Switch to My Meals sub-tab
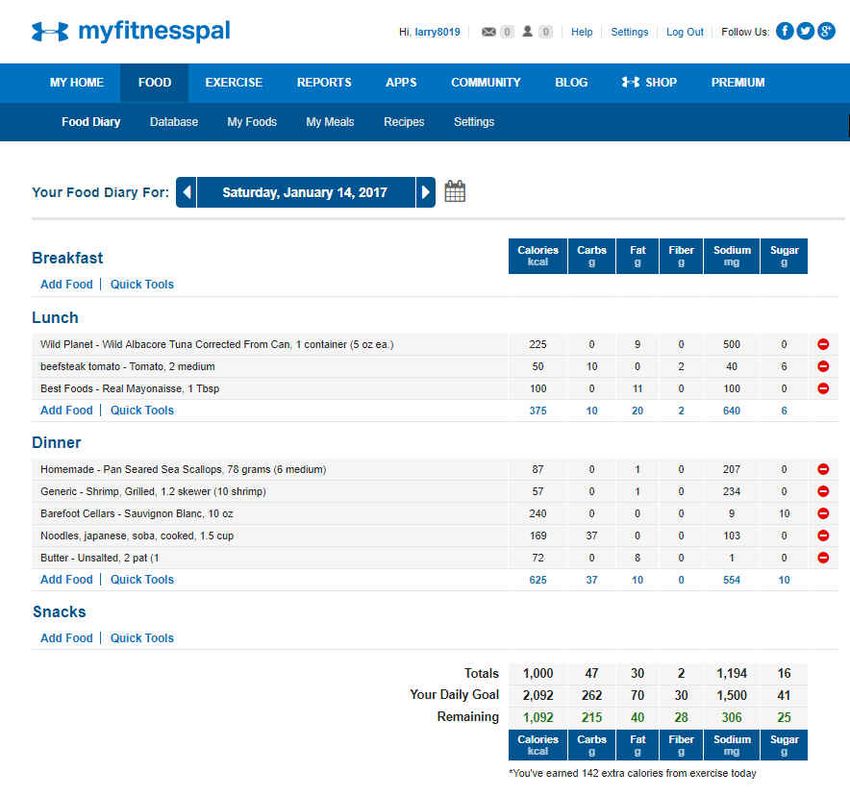850x797 pixels. [x=330, y=122]
